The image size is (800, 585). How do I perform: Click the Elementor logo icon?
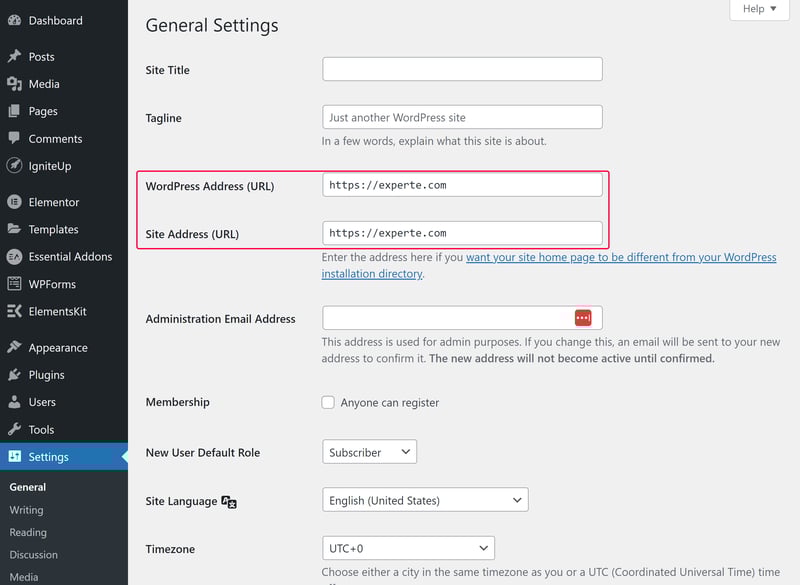[14, 202]
